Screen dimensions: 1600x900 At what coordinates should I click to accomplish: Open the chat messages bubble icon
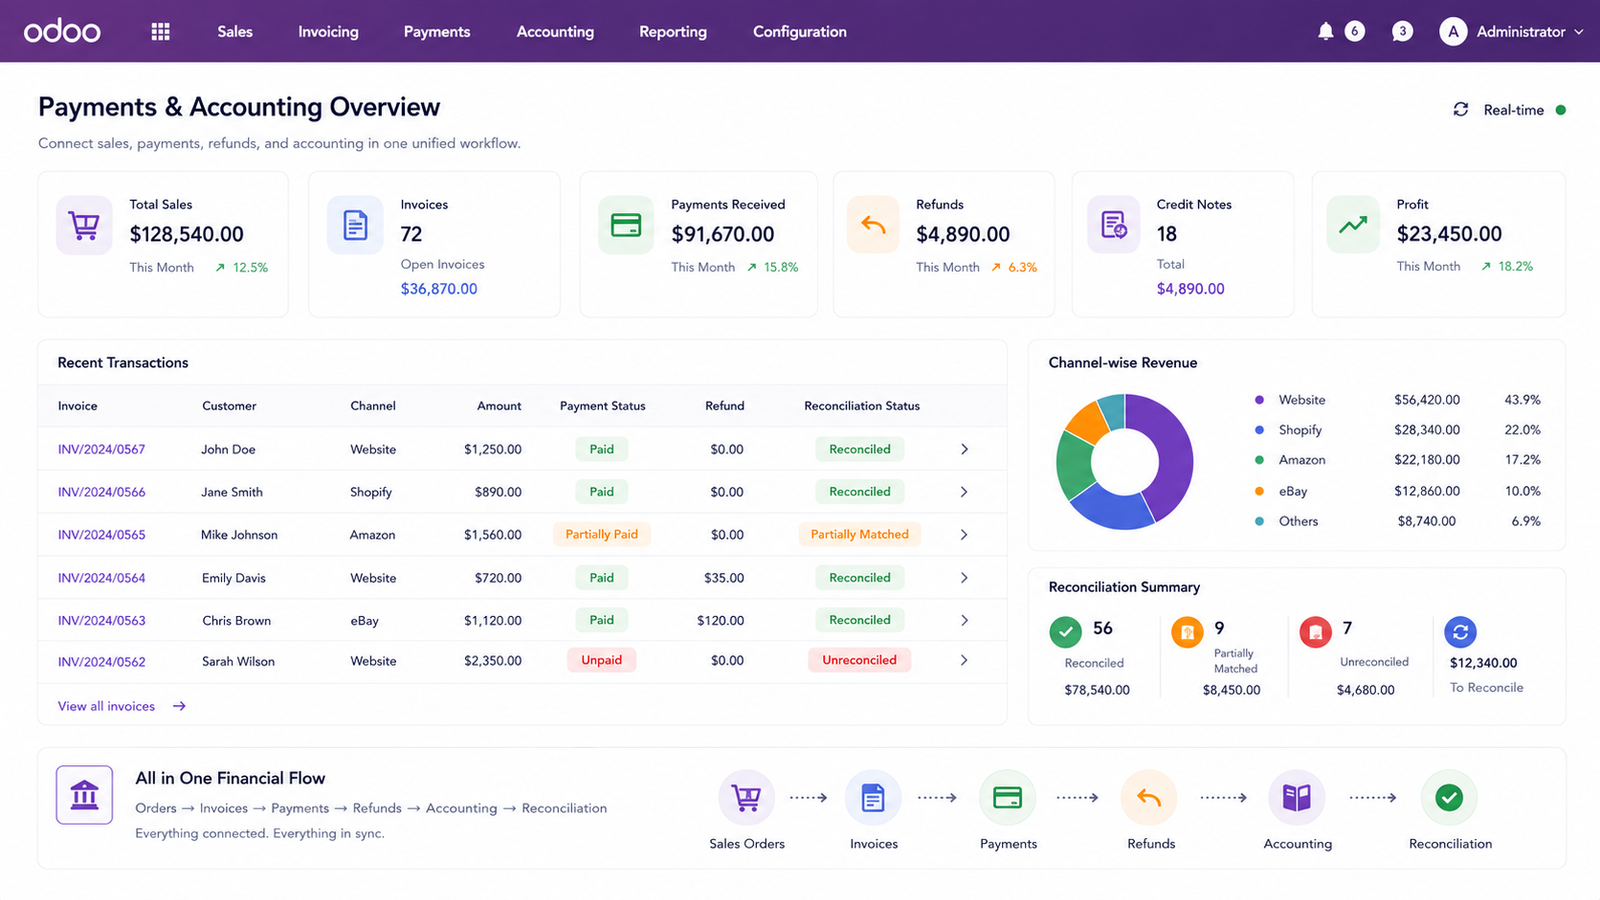(1402, 31)
